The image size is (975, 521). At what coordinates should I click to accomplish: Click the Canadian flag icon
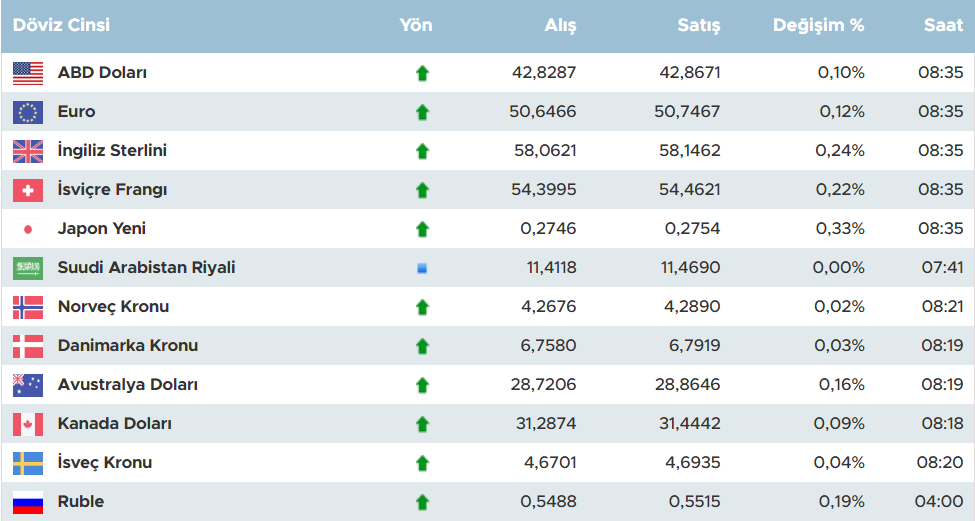pos(28,424)
